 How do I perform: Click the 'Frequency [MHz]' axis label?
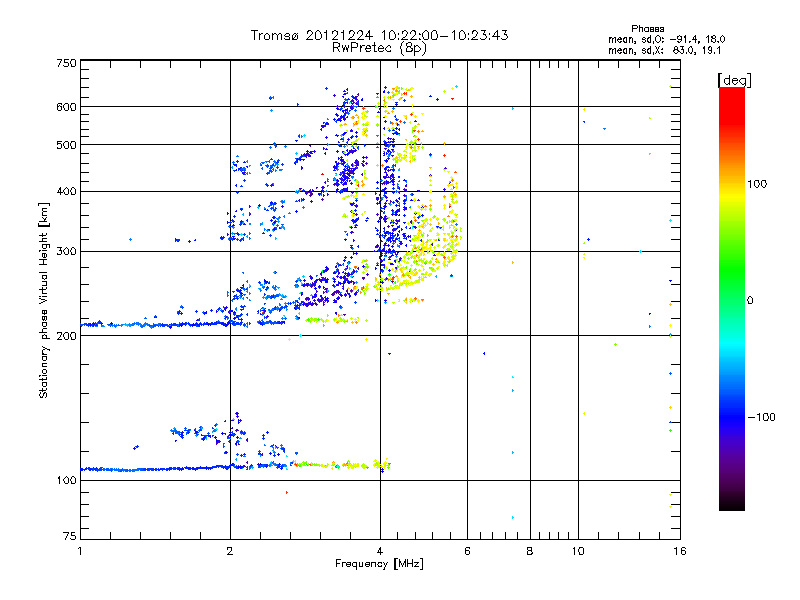(x=379, y=564)
